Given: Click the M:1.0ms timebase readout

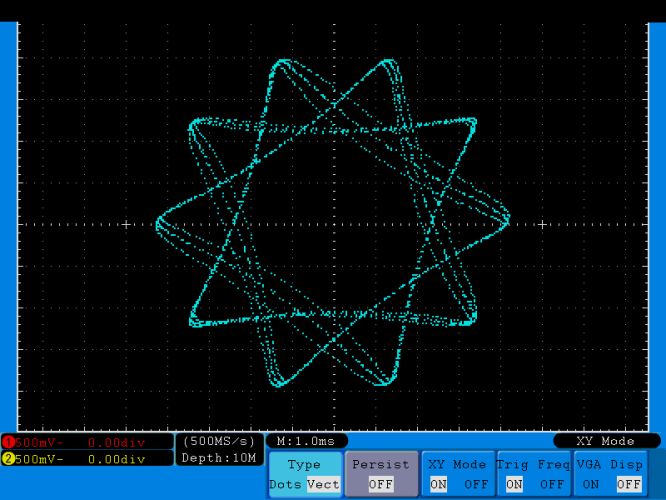Looking at the screenshot, I should 306,441.
